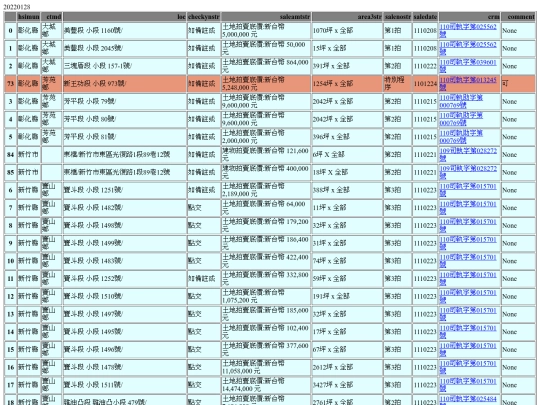Image resolution: width=540 pixels, height=405 pixels.
Task: Select the price cell showing '5,248,000 元'
Action: pos(266,84)
